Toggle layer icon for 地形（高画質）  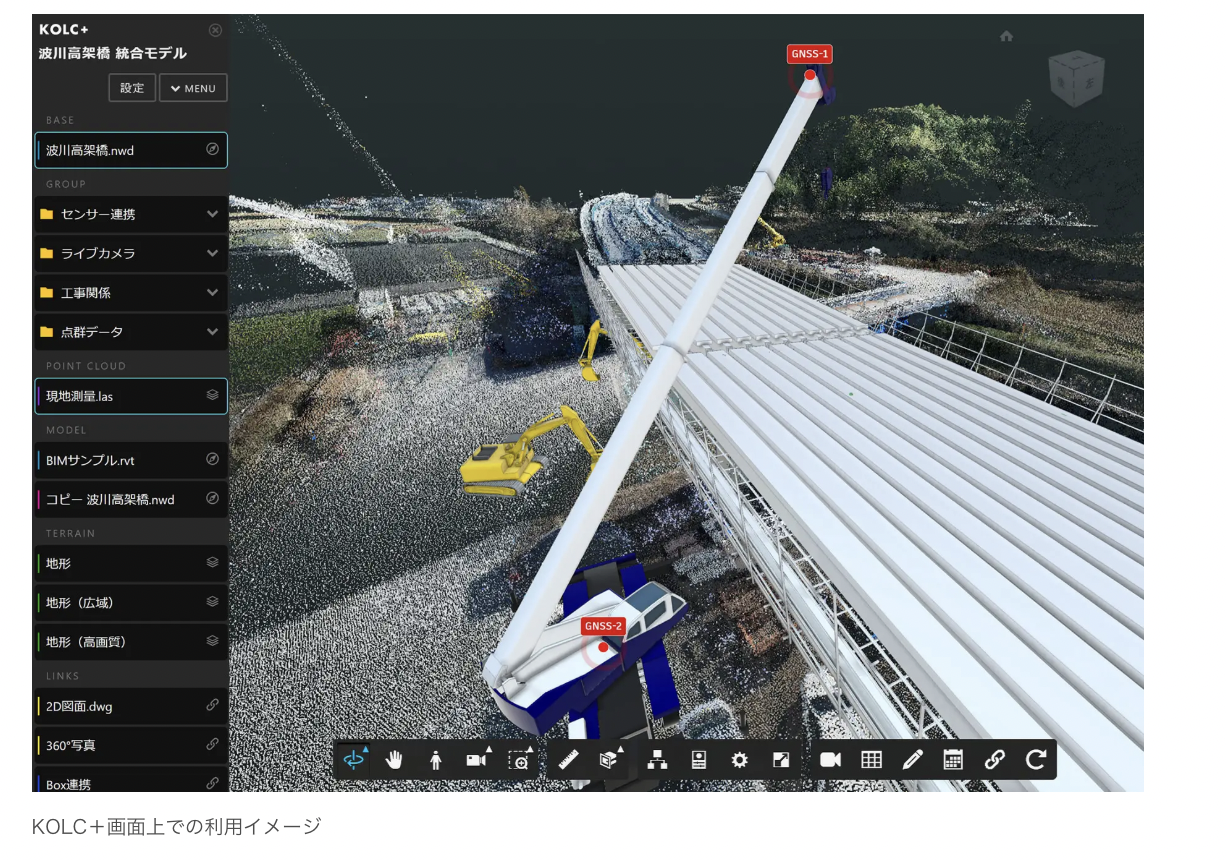point(212,640)
